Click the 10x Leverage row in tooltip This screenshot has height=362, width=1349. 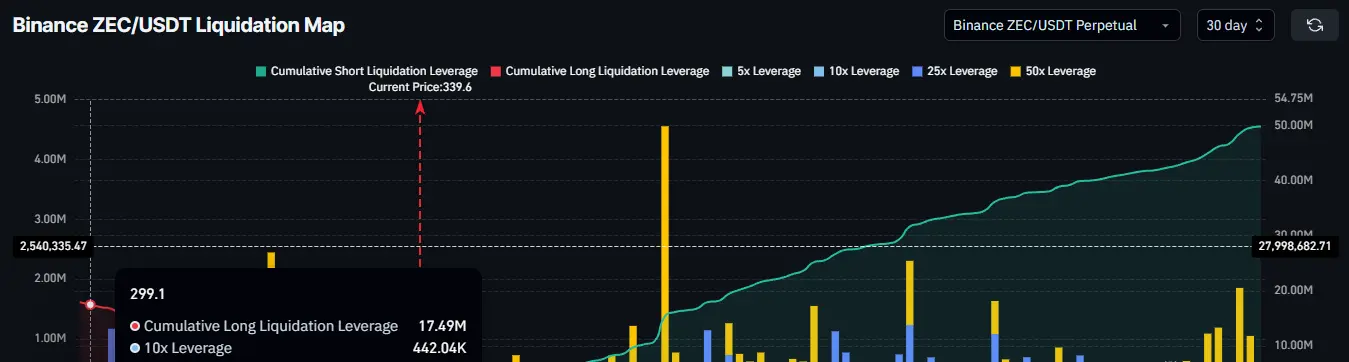click(x=298, y=348)
